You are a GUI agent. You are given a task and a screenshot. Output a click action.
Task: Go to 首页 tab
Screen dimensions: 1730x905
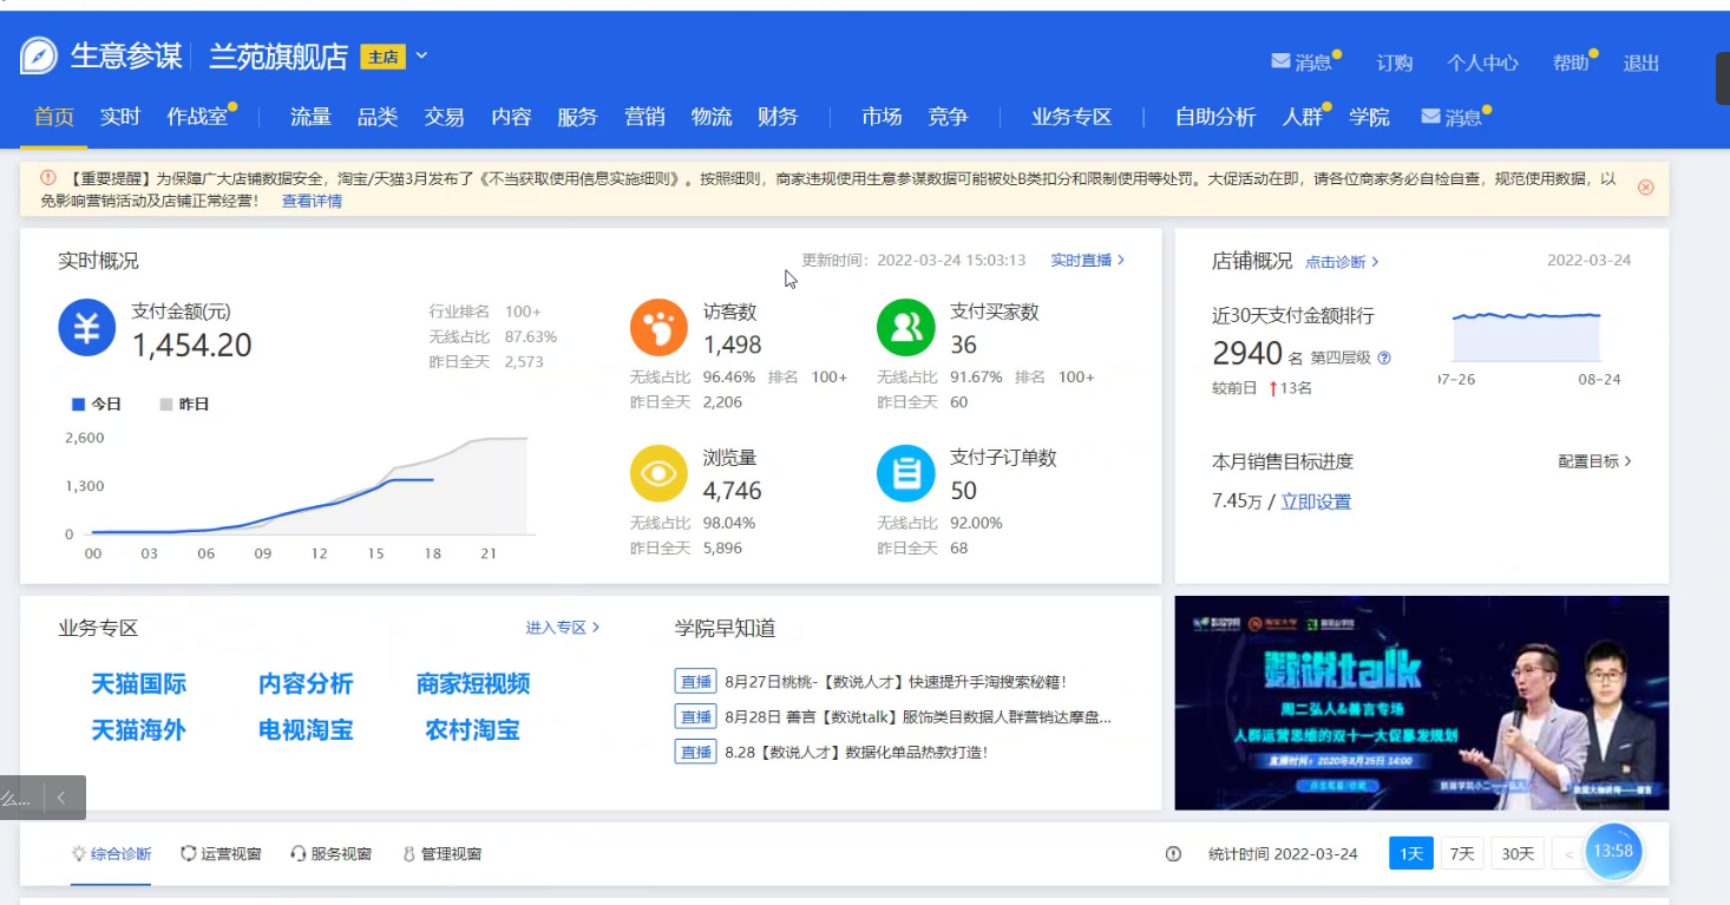tap(54, 117)
